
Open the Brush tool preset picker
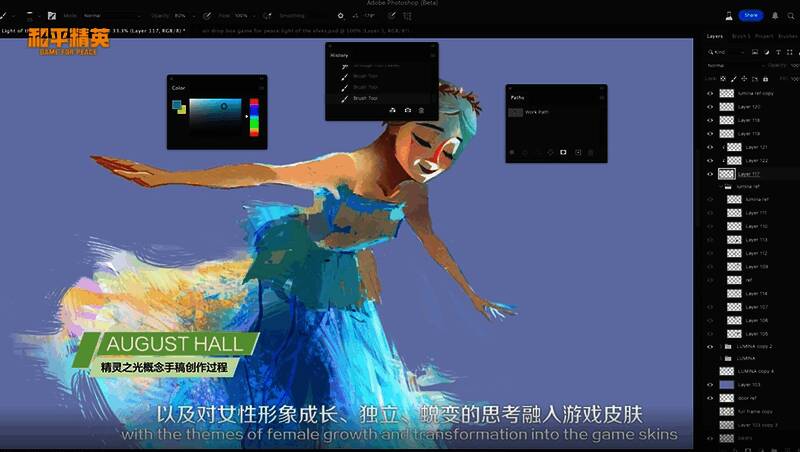tap(6, 16)
